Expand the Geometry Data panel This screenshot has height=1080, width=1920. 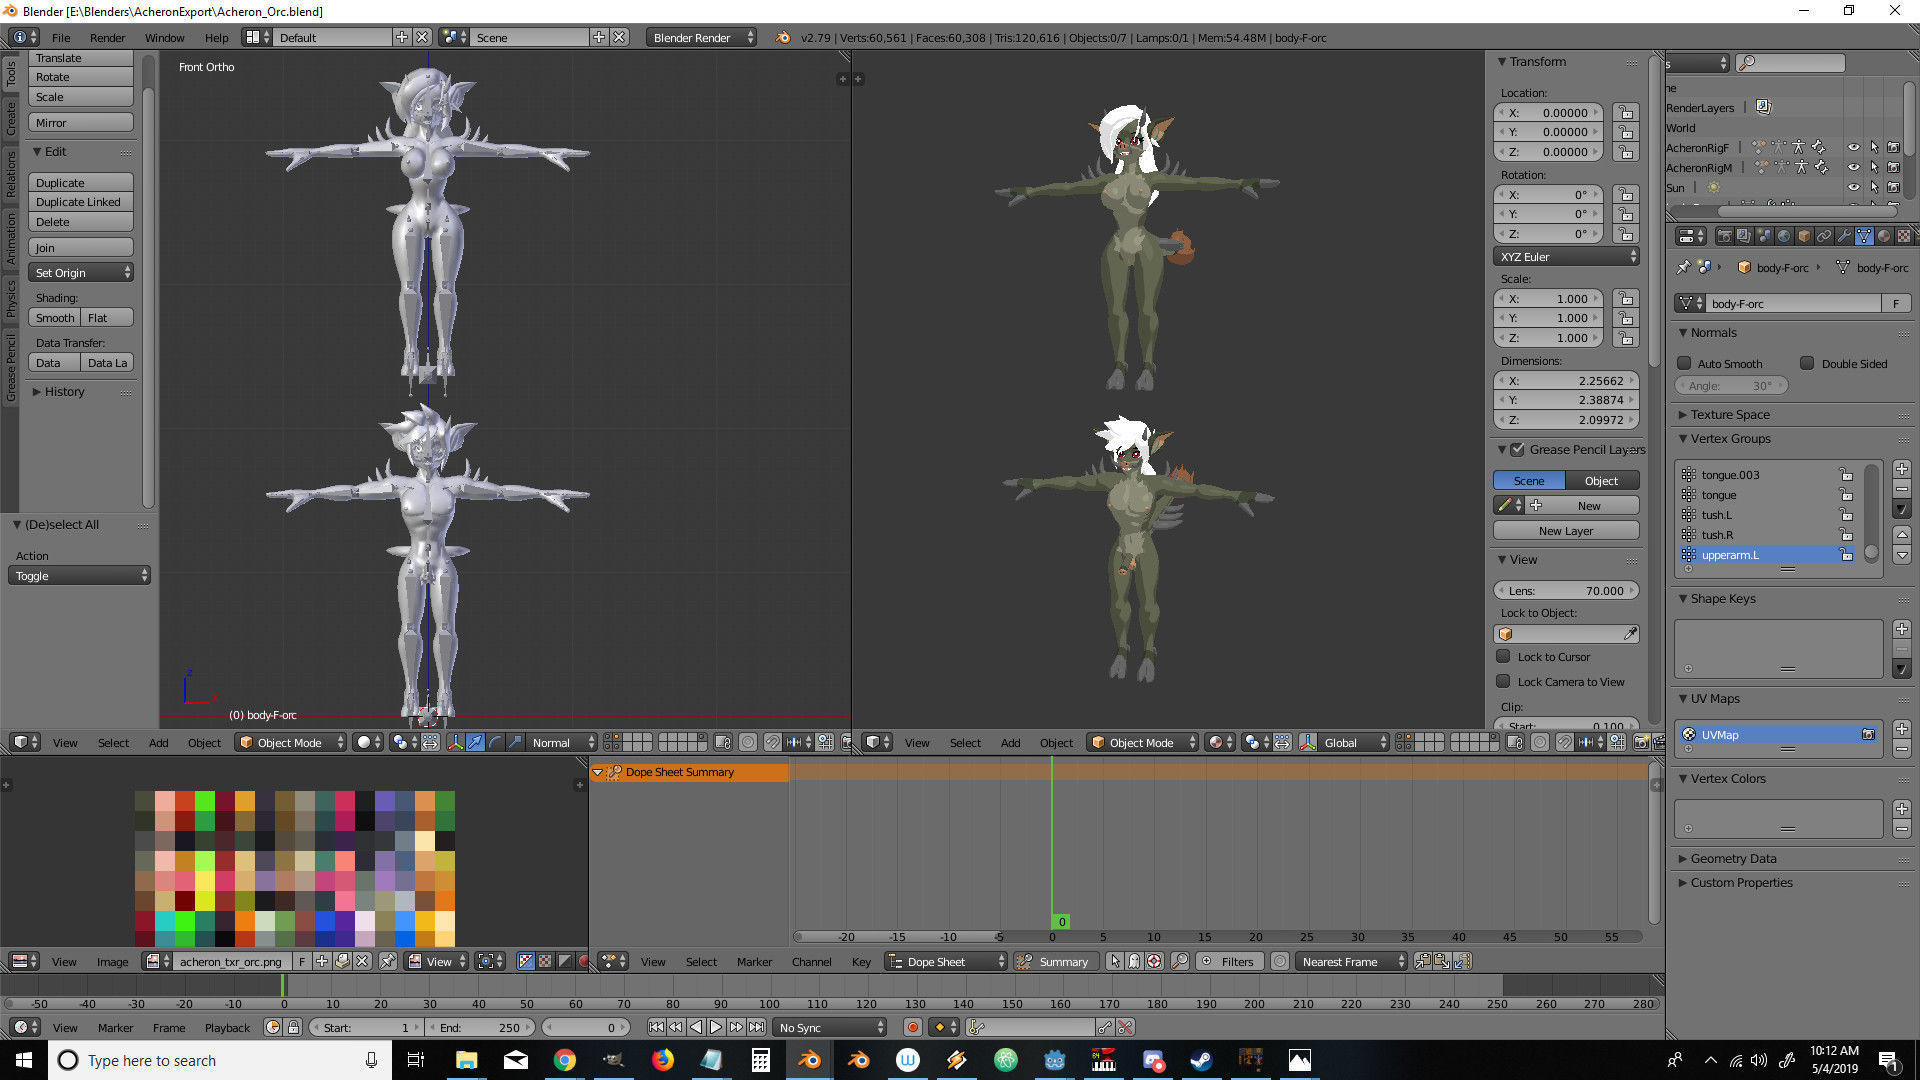pos(1733,858)
